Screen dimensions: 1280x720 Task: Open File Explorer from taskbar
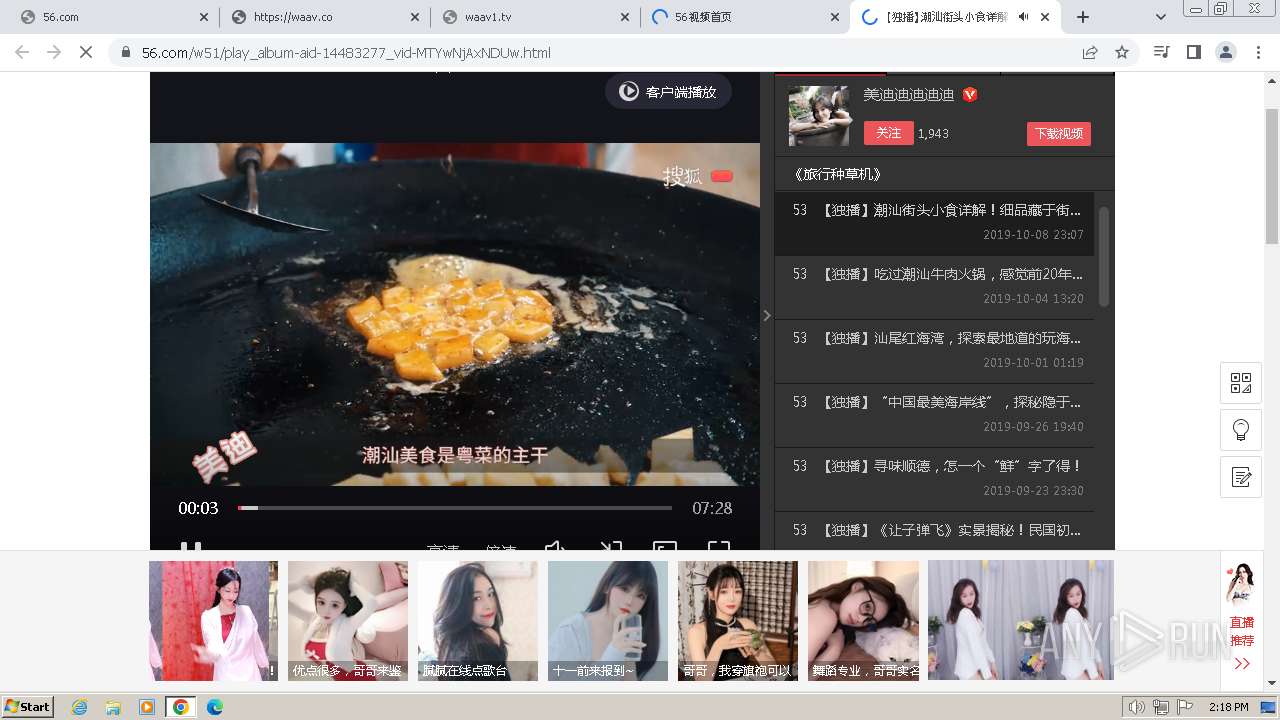click(x=113, y=707)
